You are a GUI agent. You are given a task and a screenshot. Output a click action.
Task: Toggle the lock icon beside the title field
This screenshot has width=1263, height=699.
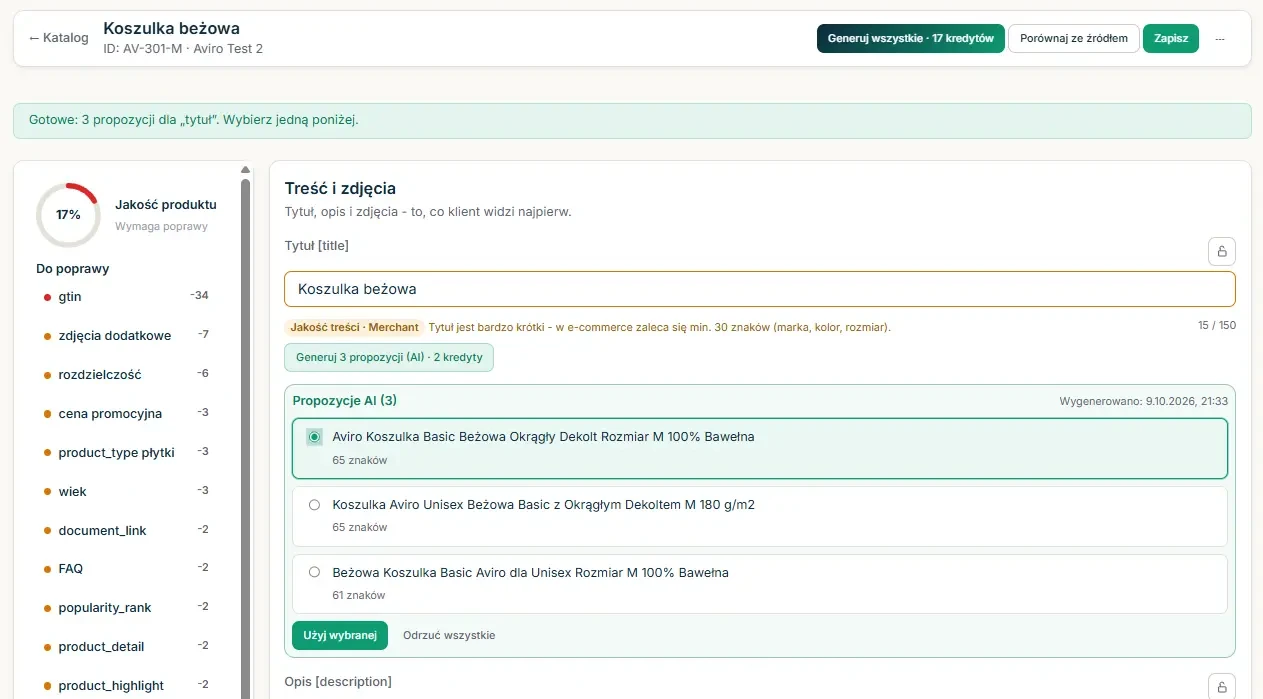click(x=1222, y=251)
